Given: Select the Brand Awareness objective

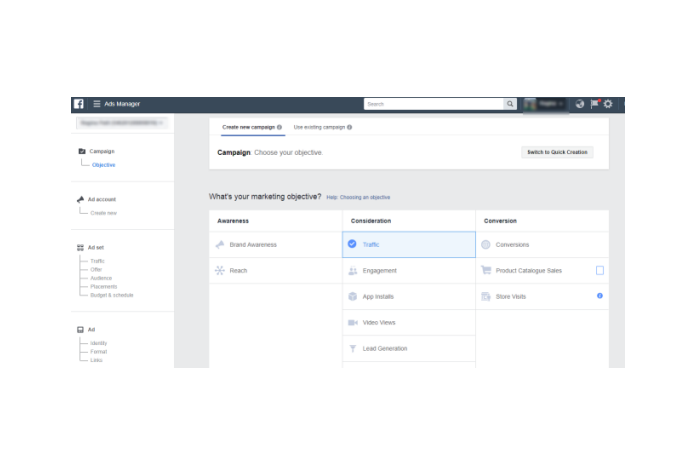Looking at the screenshot, I should 252,245.
